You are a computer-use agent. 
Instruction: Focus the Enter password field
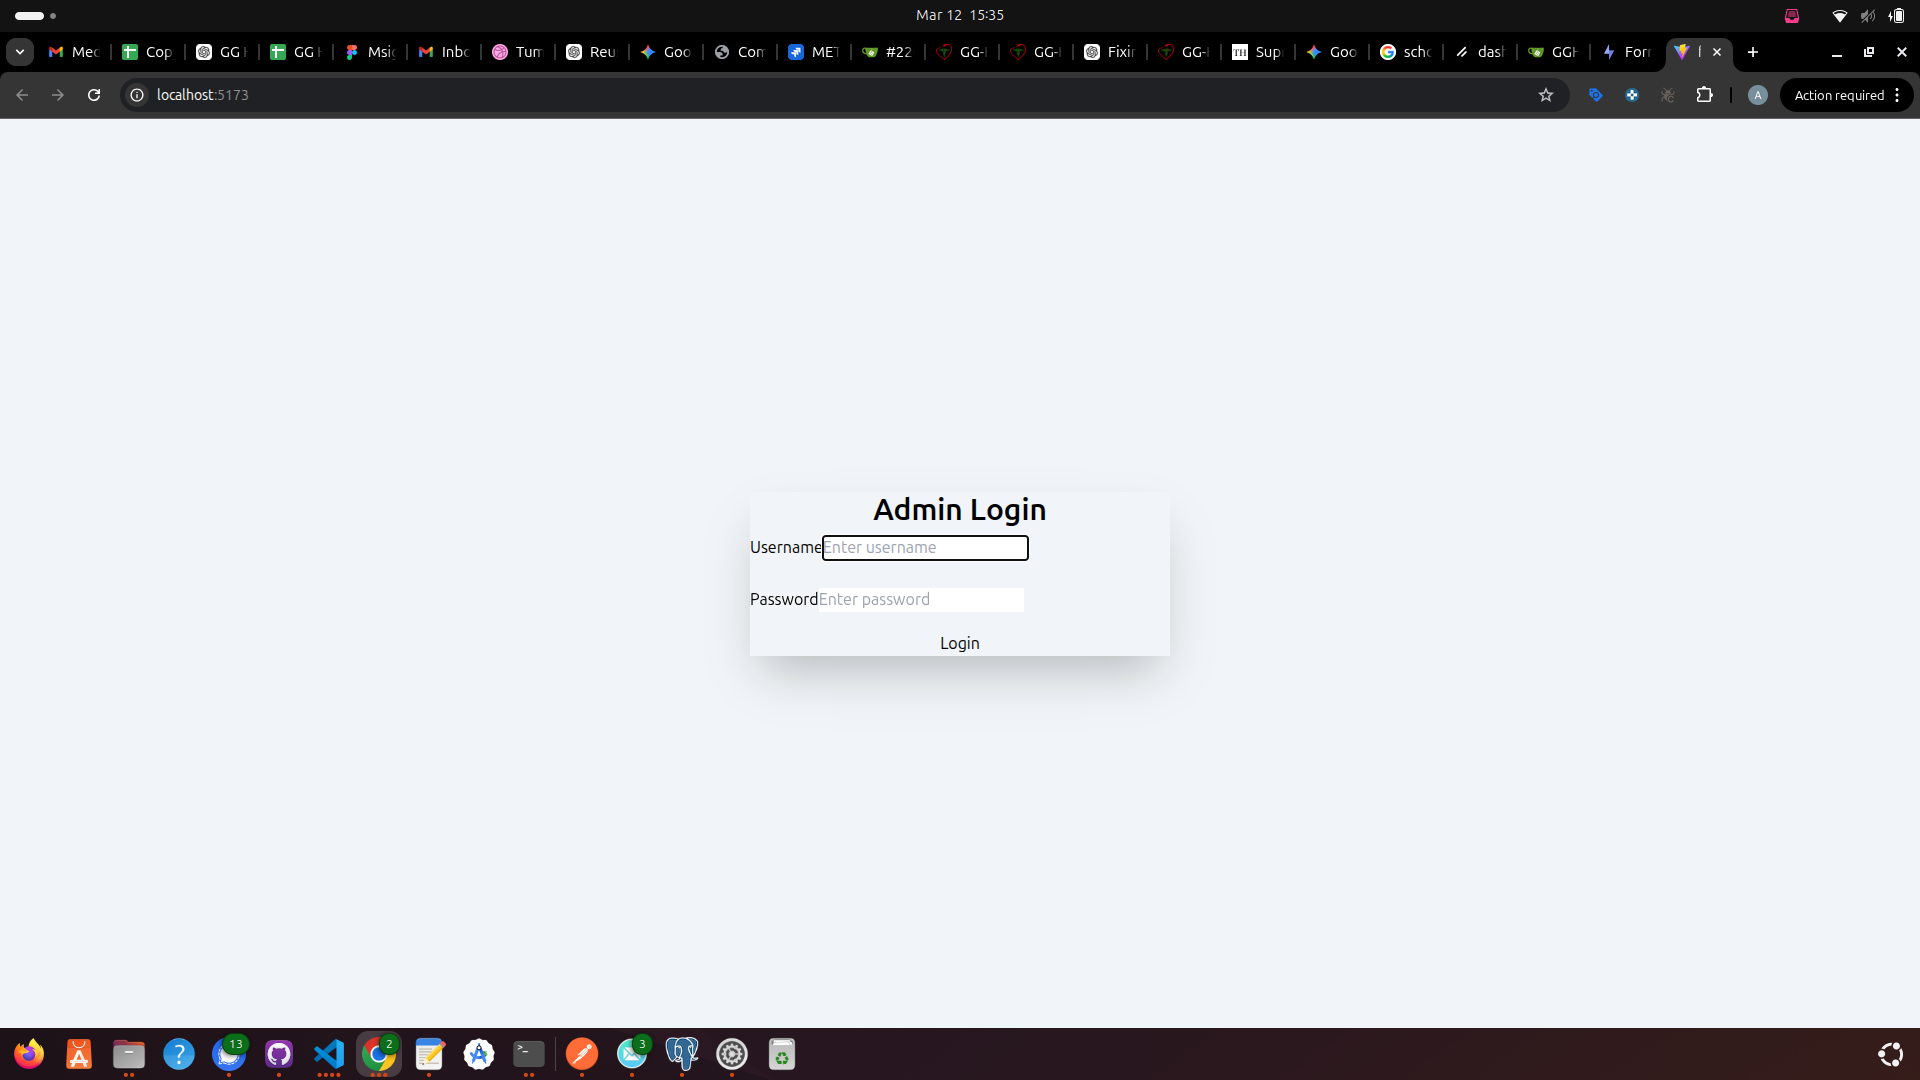[x=920, y=599]
